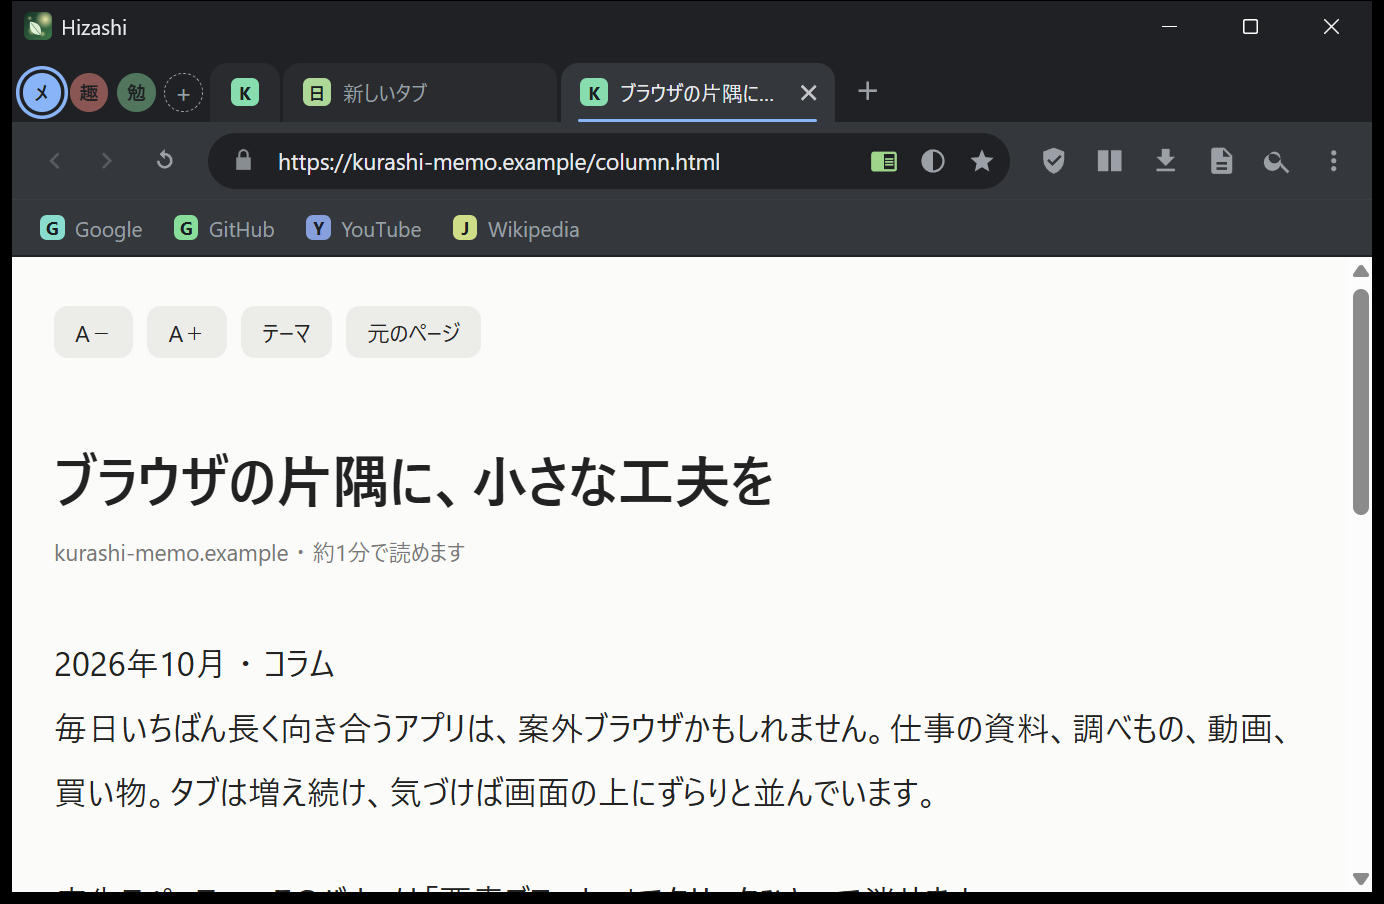
Task: Click the Hizashi app logo in title bar
Action: pyautogui.click(x=38, y=27)
